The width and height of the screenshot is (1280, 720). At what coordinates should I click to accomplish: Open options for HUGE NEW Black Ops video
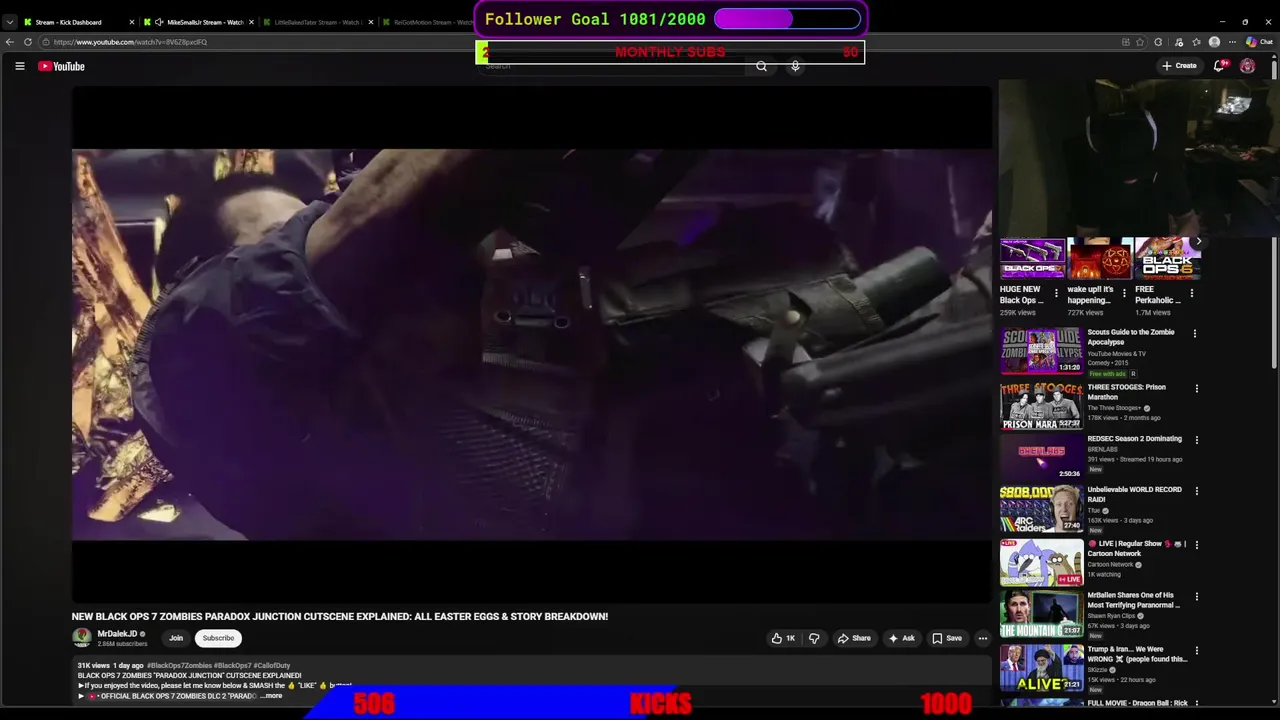pyautogui.click(x=1056, y=293)
